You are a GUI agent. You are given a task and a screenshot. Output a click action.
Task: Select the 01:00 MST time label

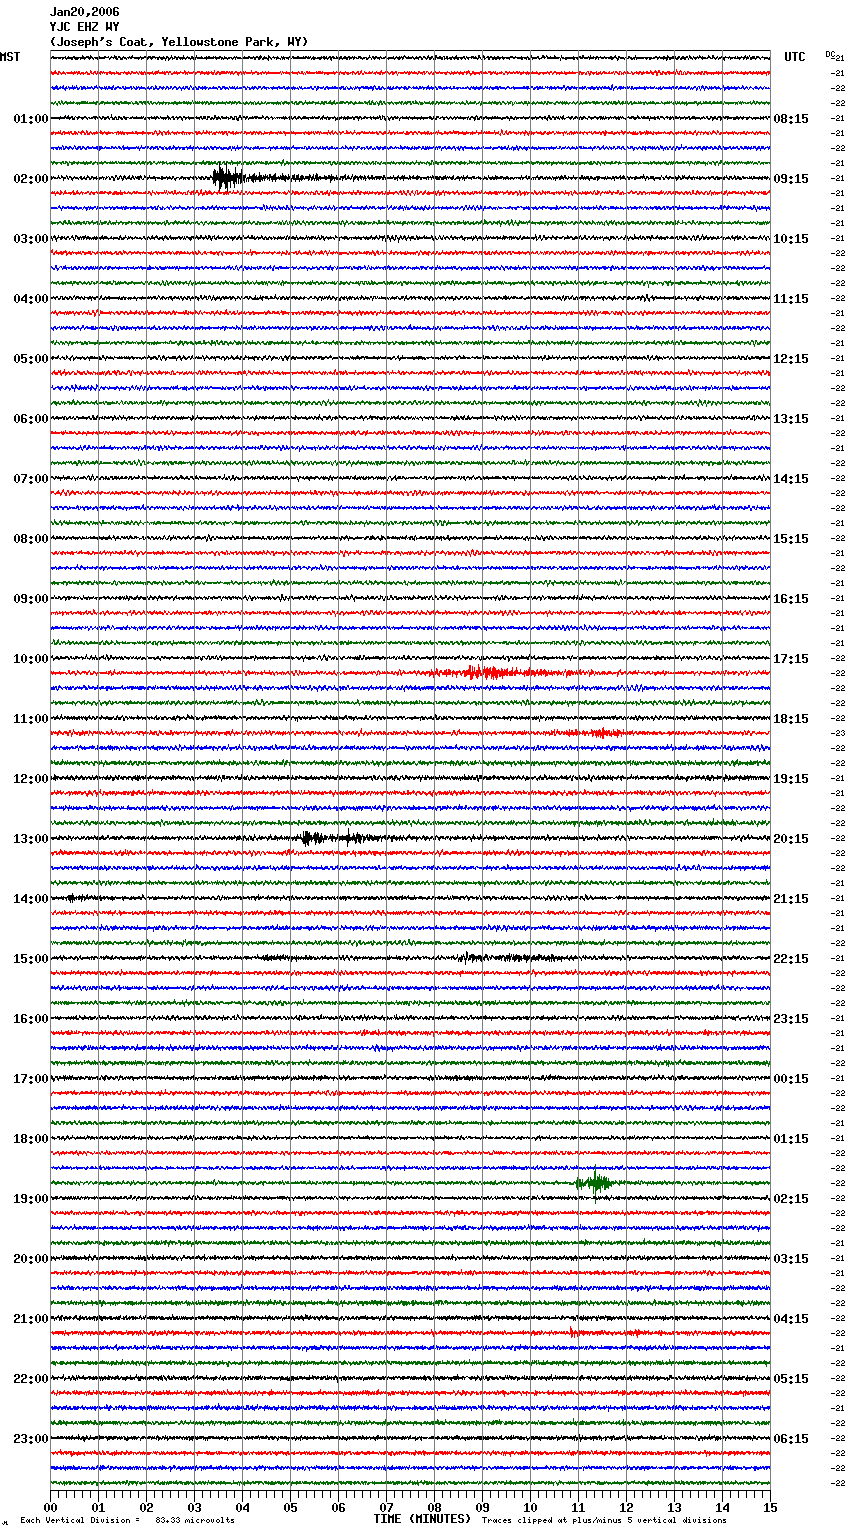(x=30, y=119)
